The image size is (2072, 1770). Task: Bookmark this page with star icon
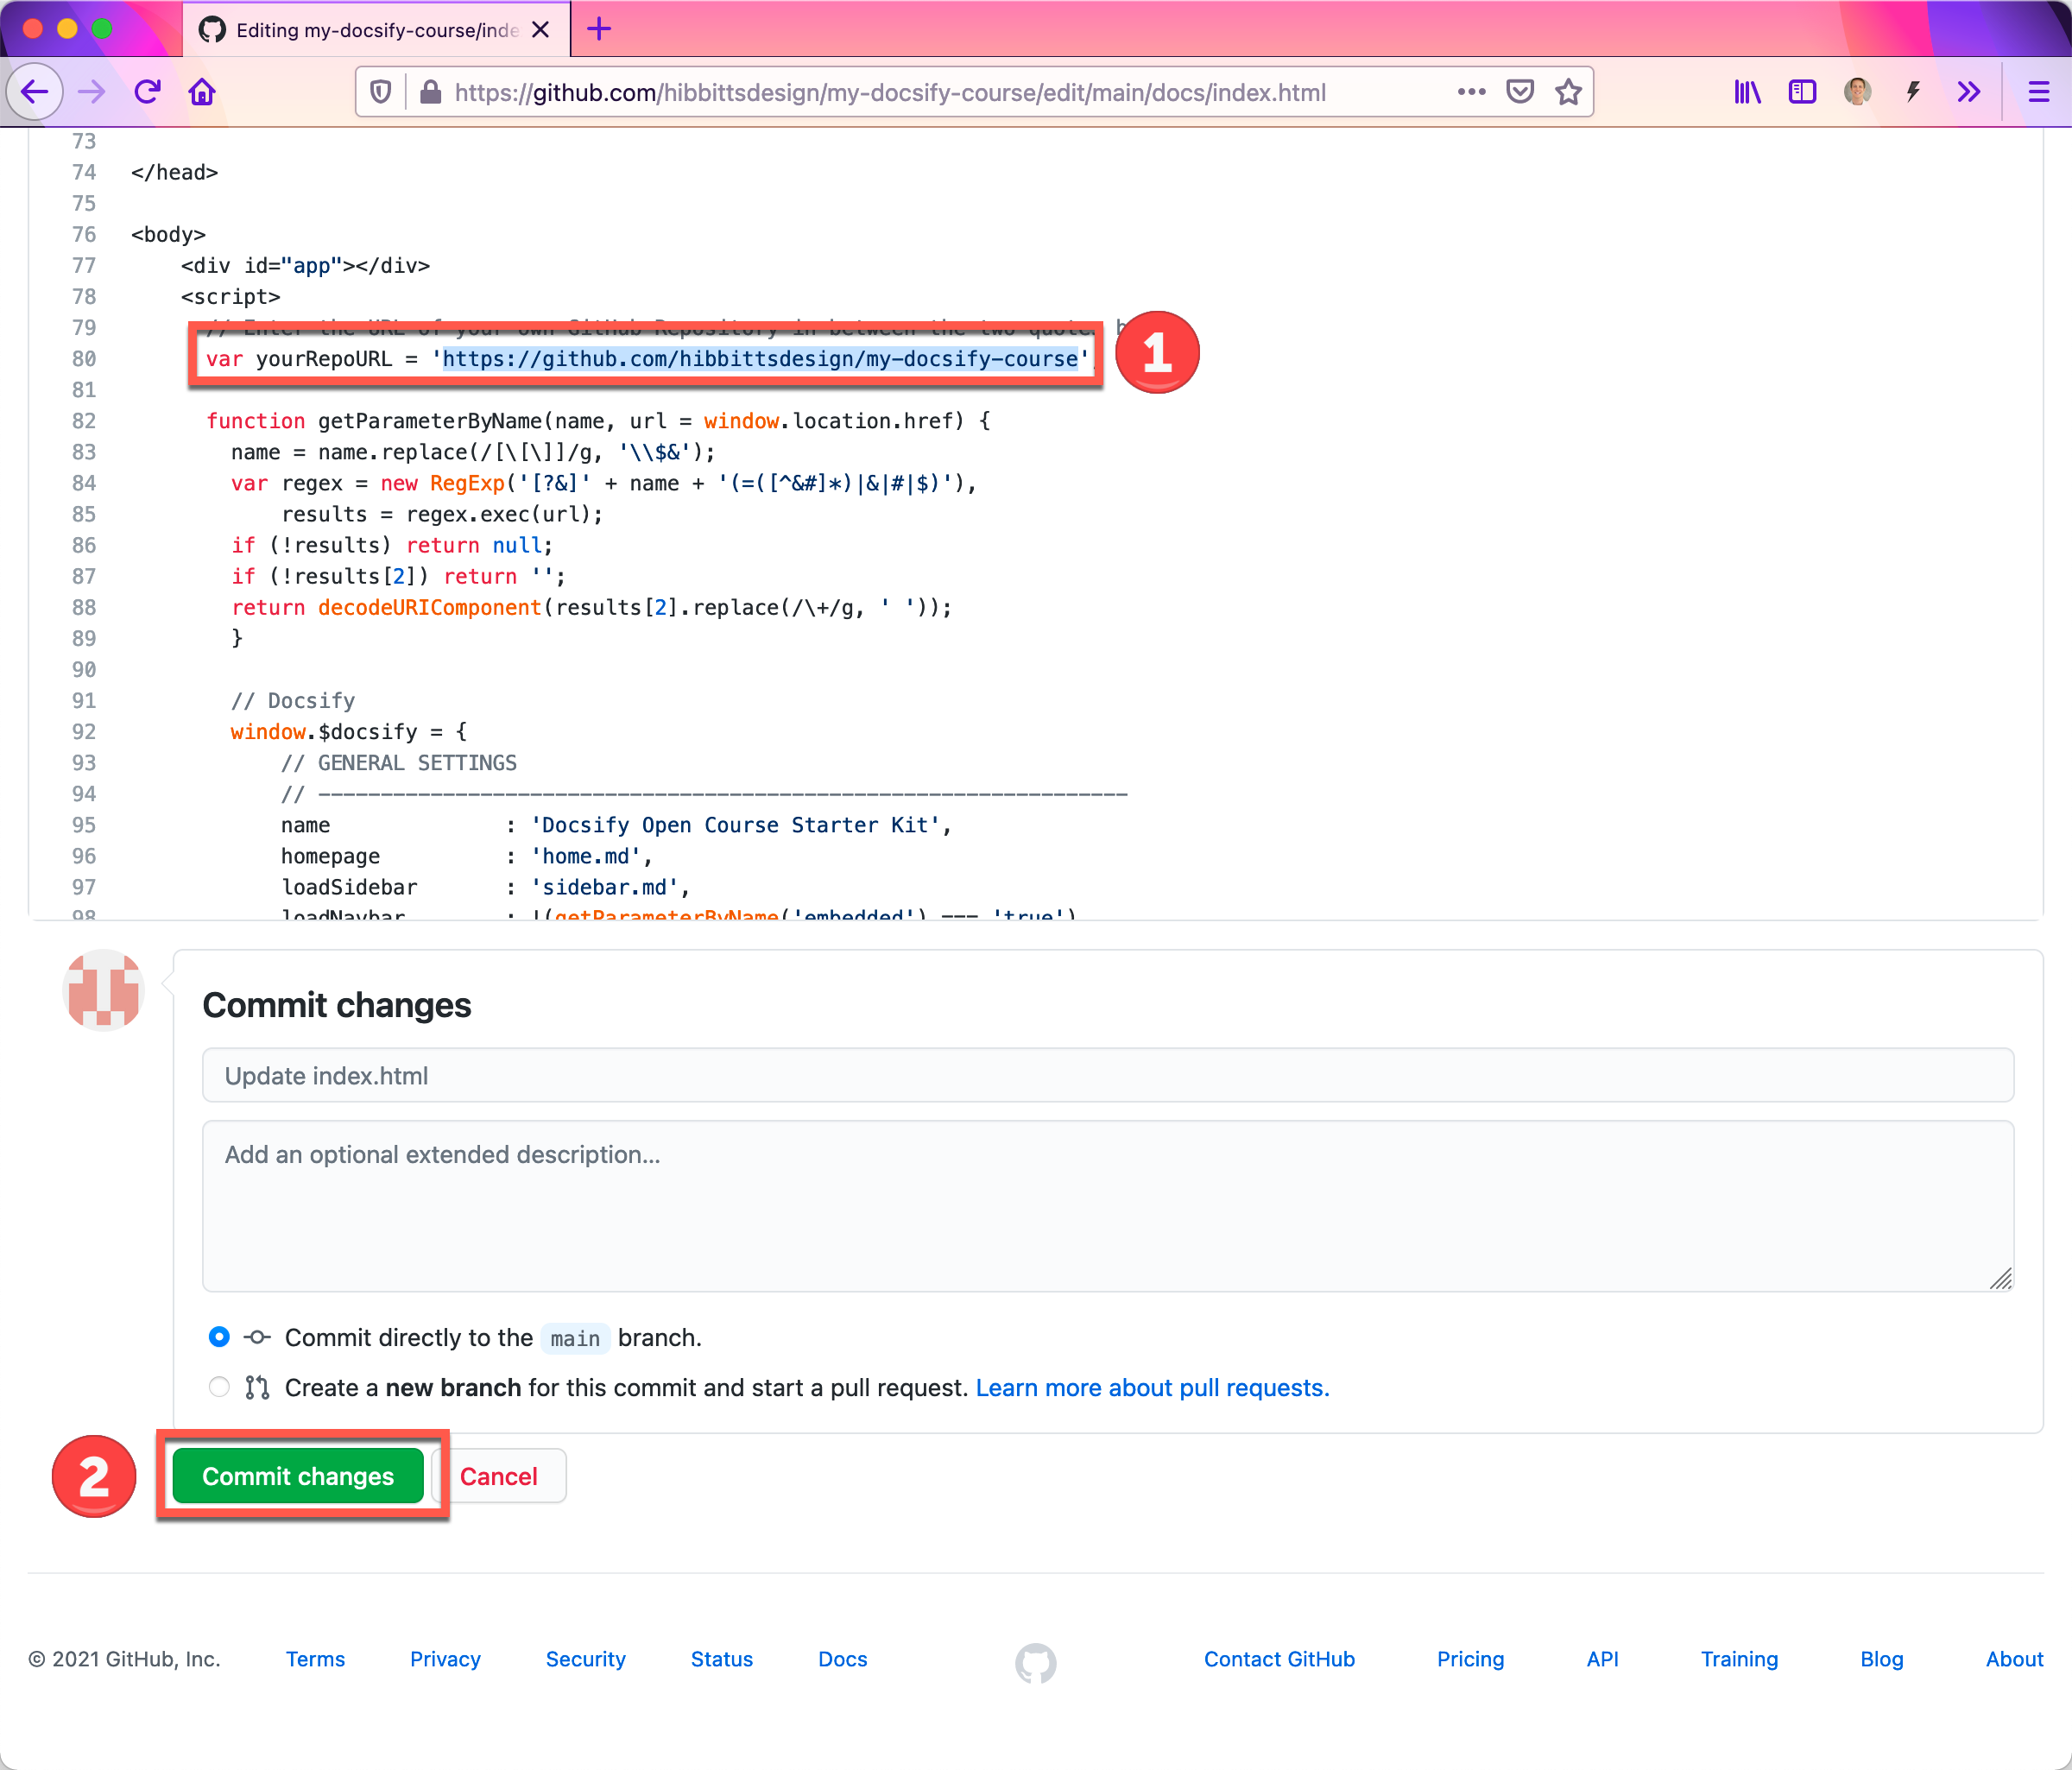[1568, 92]
